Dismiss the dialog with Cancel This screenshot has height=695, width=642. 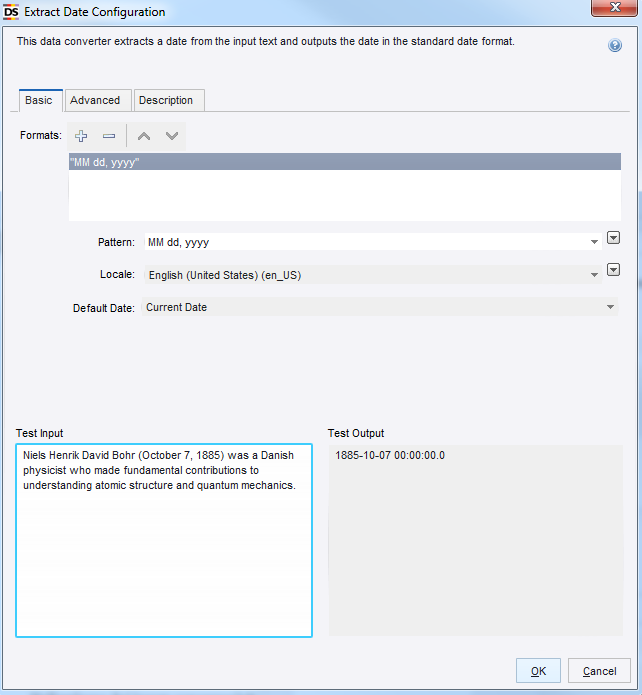tap(599, 671)
